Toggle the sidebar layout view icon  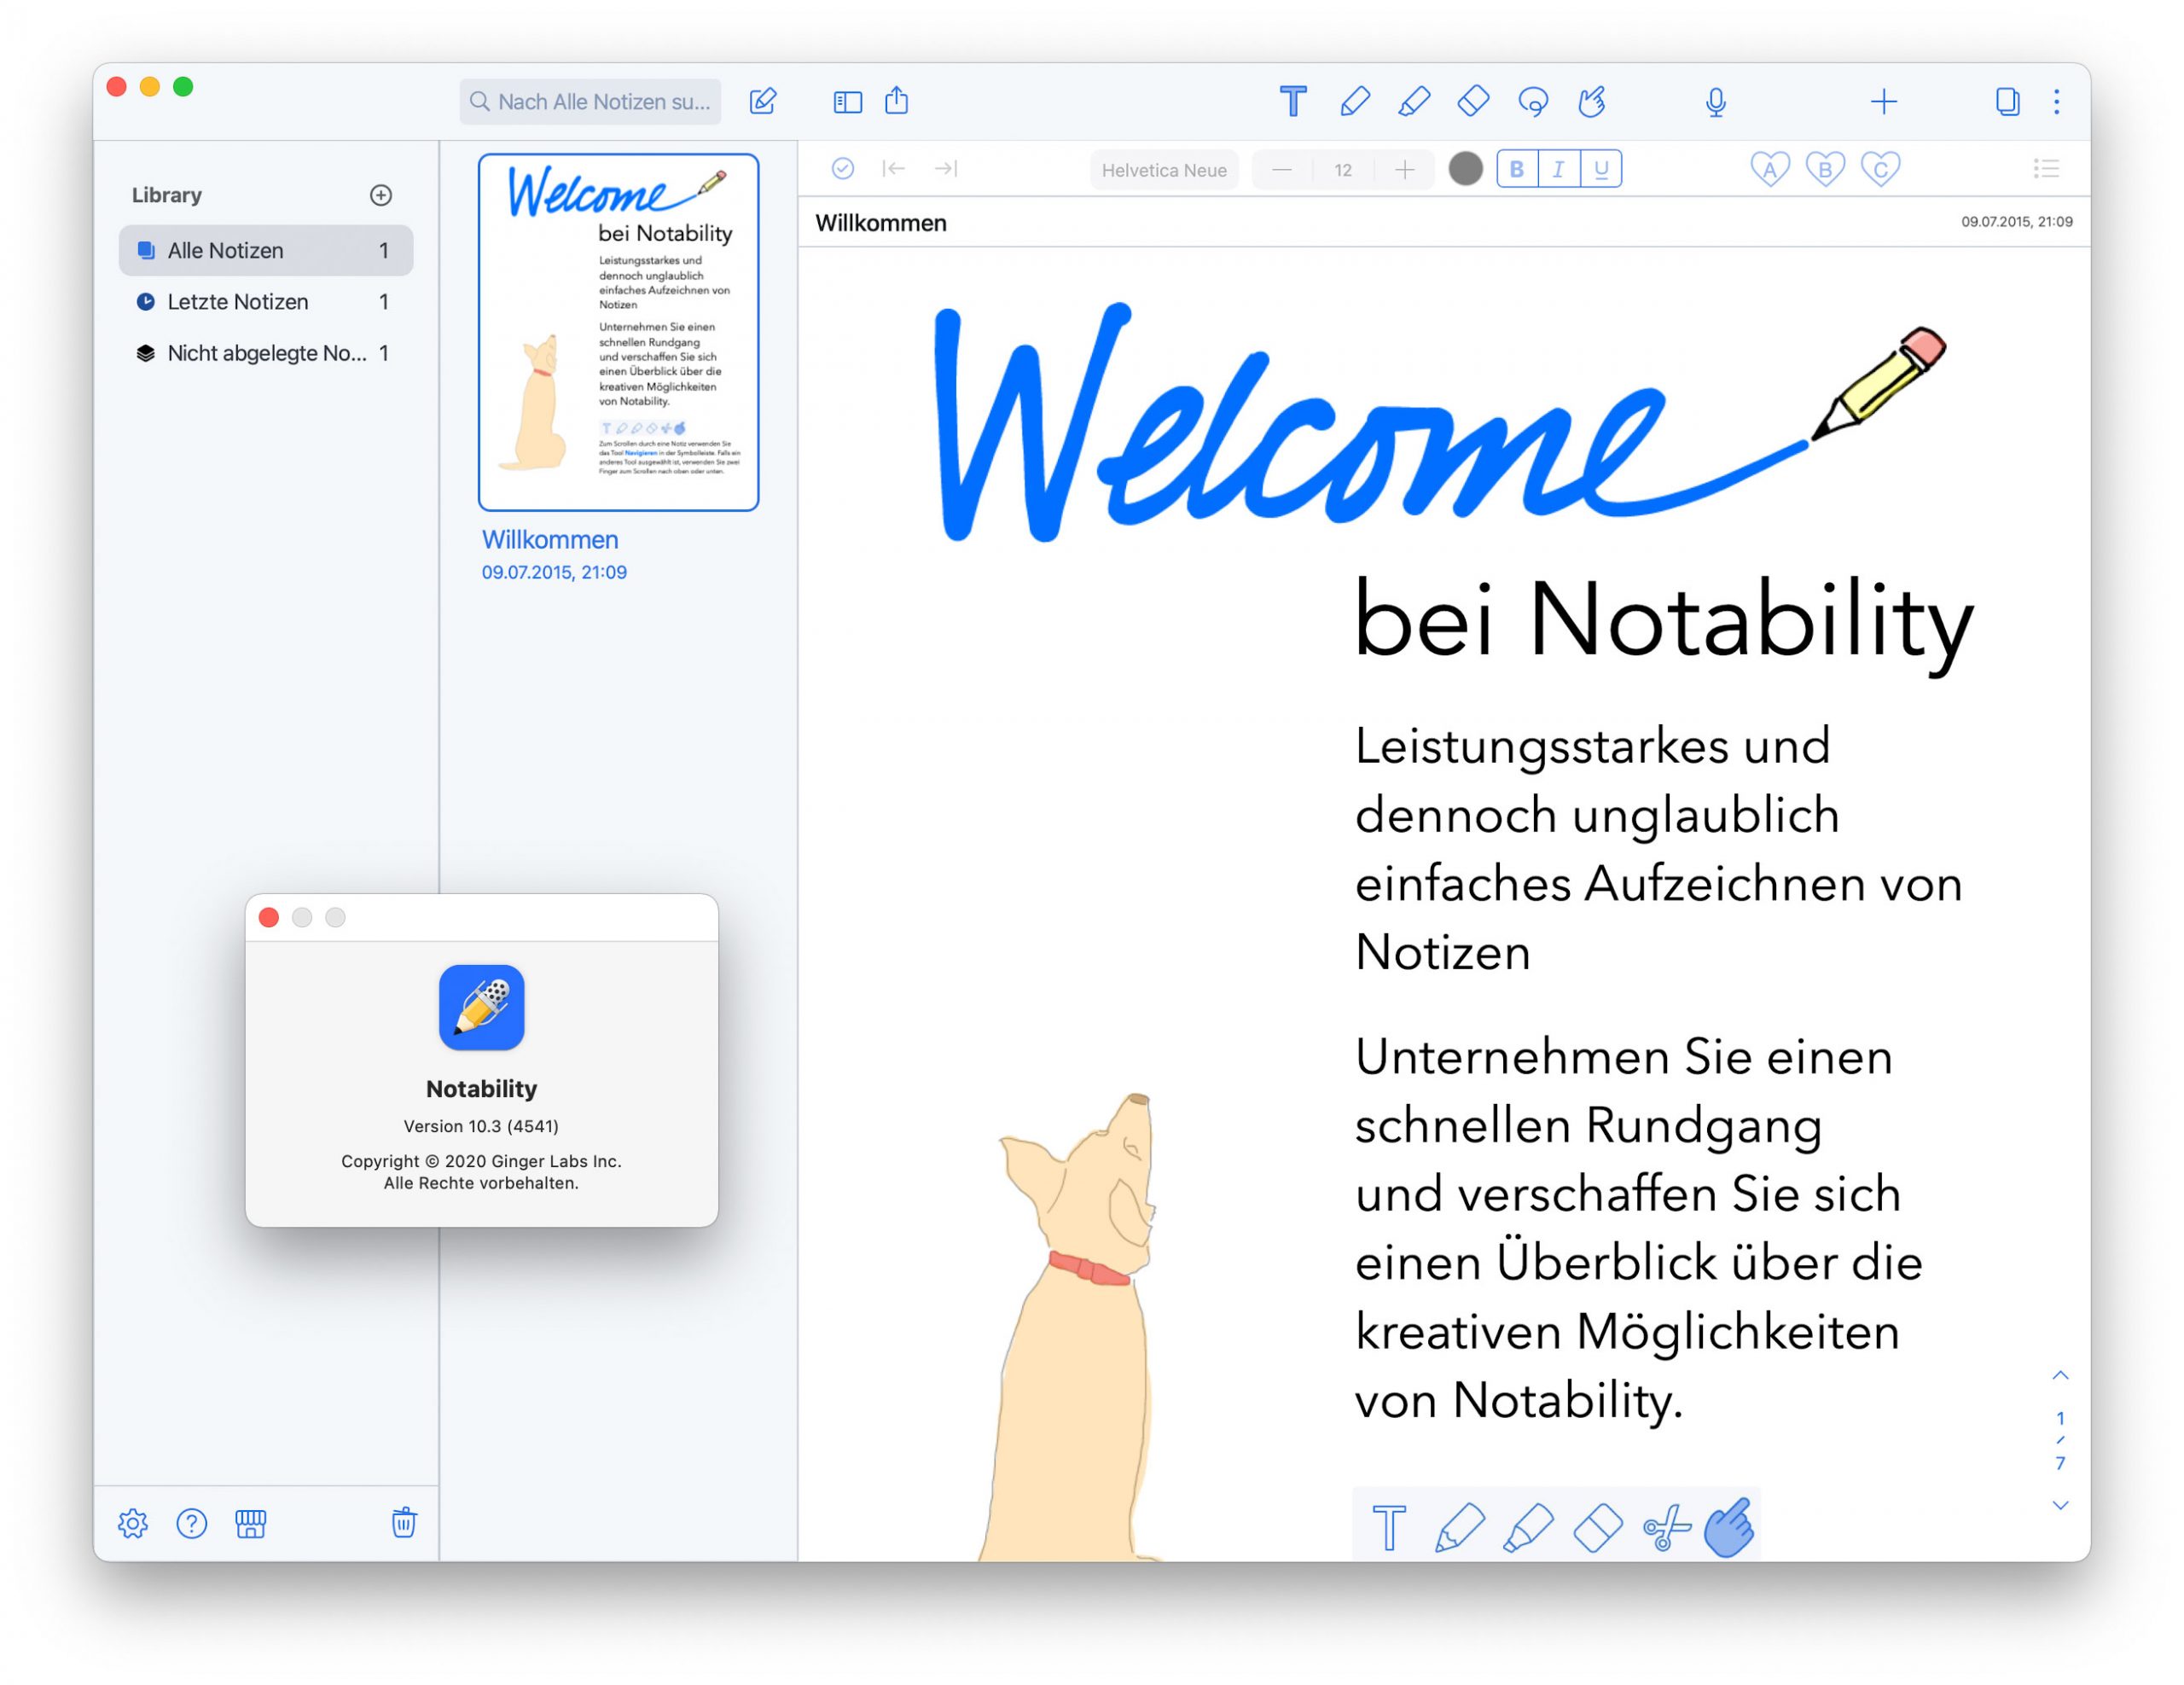pyautogui.click(x=847, y=102)
